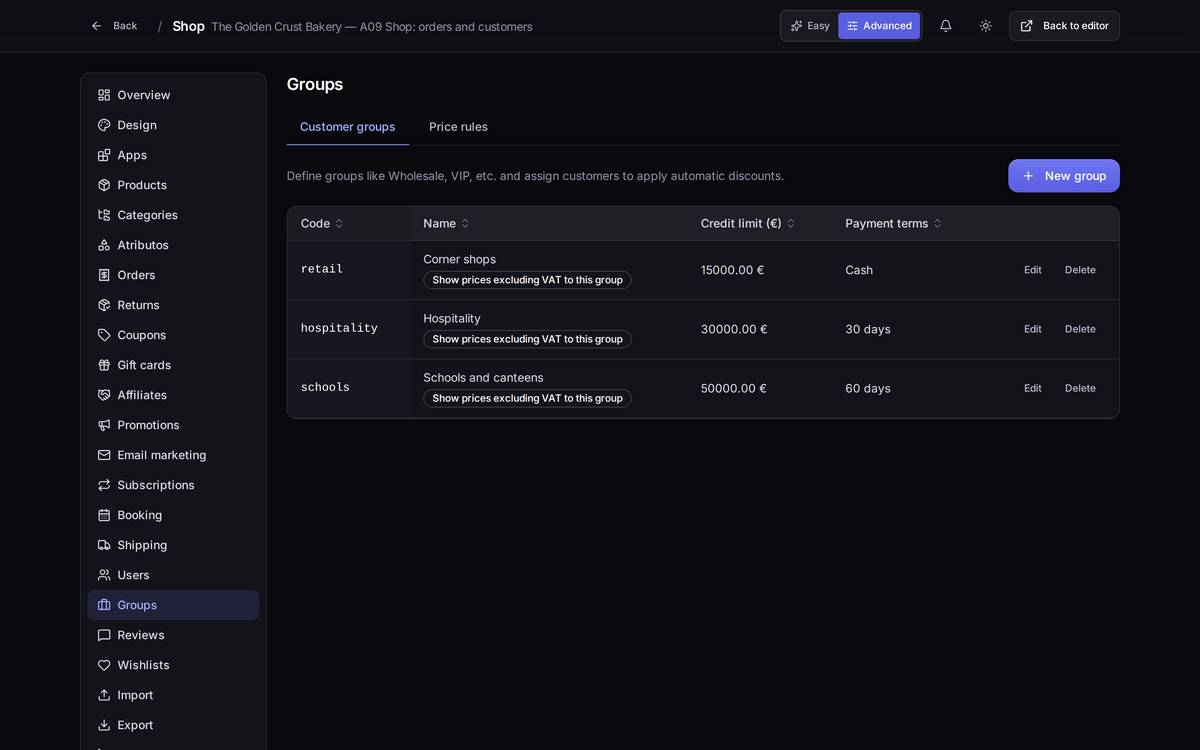Select the Promotions megaphone icon

(x=104, y=425)
